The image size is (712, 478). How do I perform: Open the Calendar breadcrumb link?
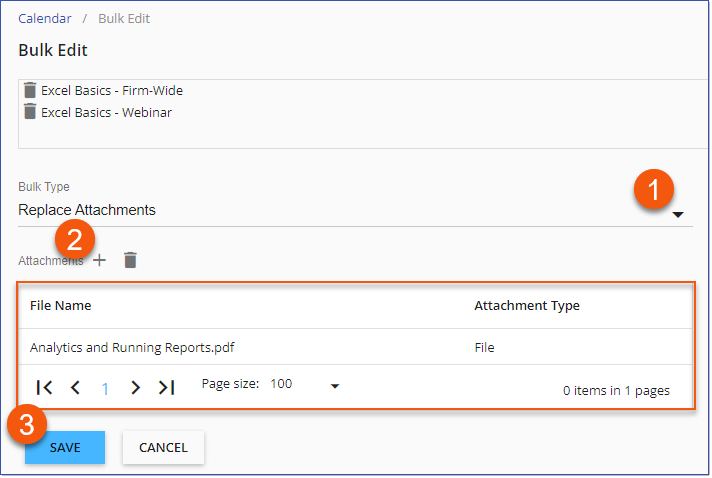pos(45,19)
